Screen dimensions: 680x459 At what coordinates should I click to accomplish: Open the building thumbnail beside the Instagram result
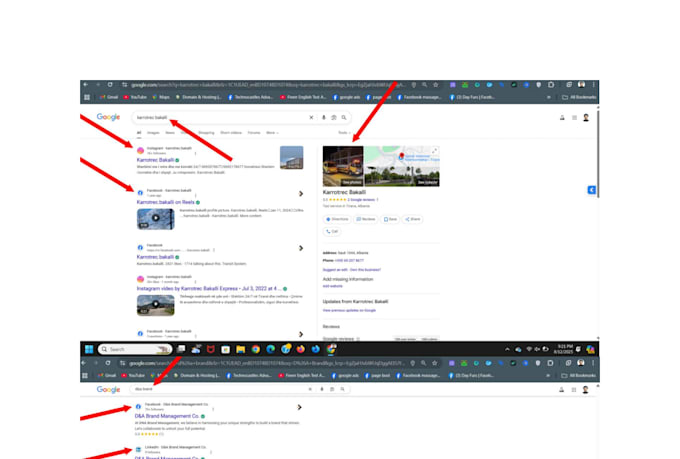tap(291, 157)
